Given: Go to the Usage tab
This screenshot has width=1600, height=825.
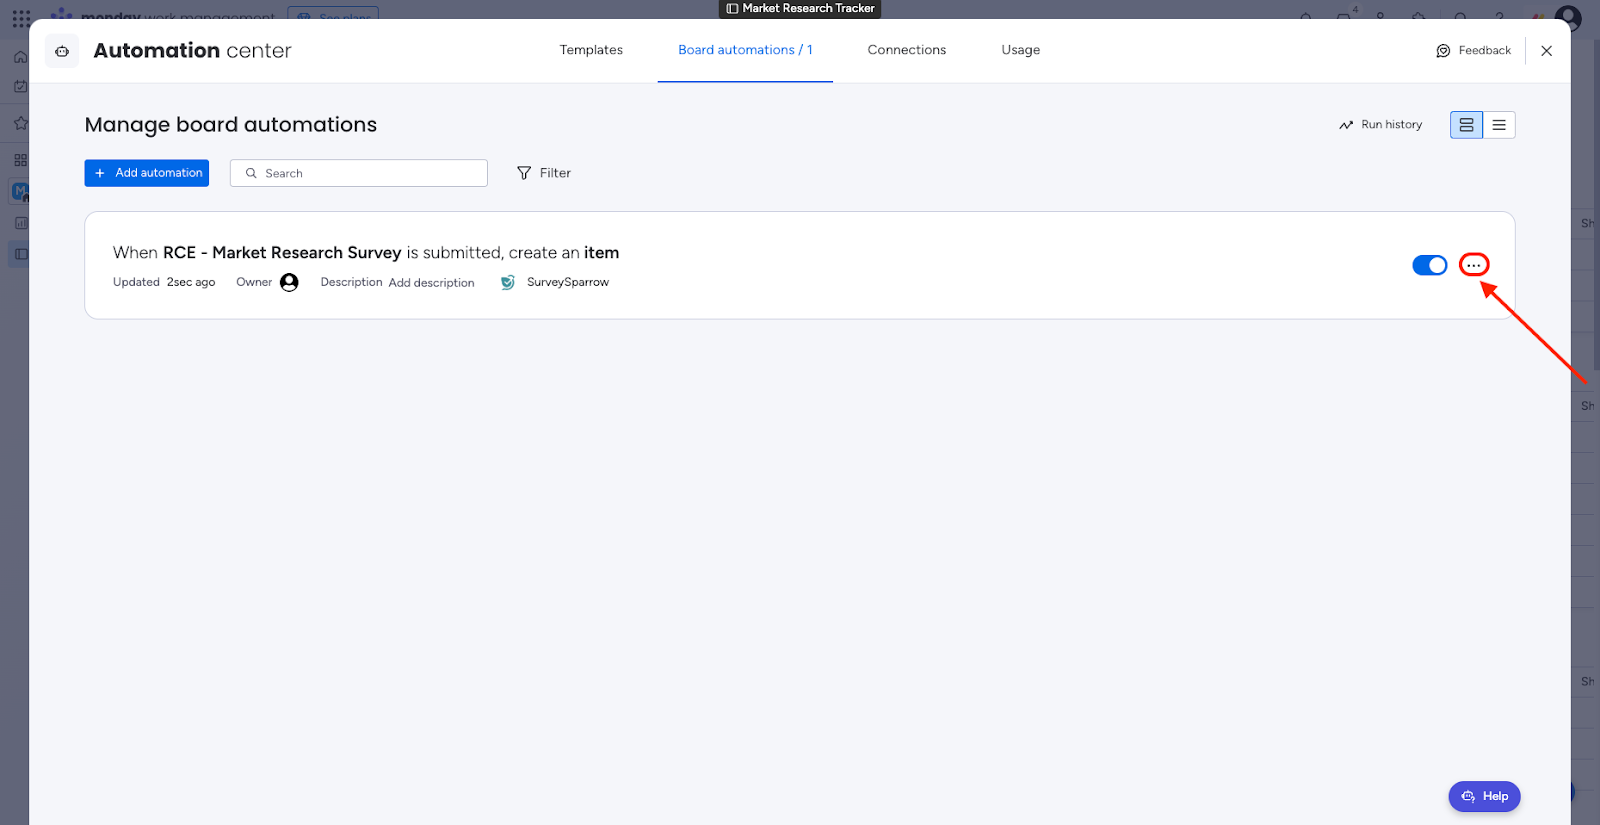Looking at the screenshot, I should [x=1020, y=50].
